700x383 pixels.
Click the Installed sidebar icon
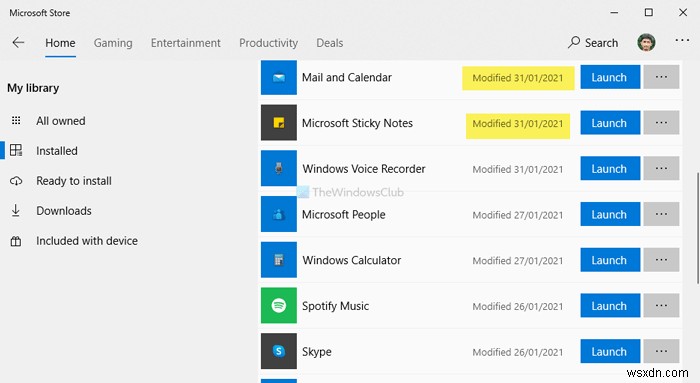point(16,150)
